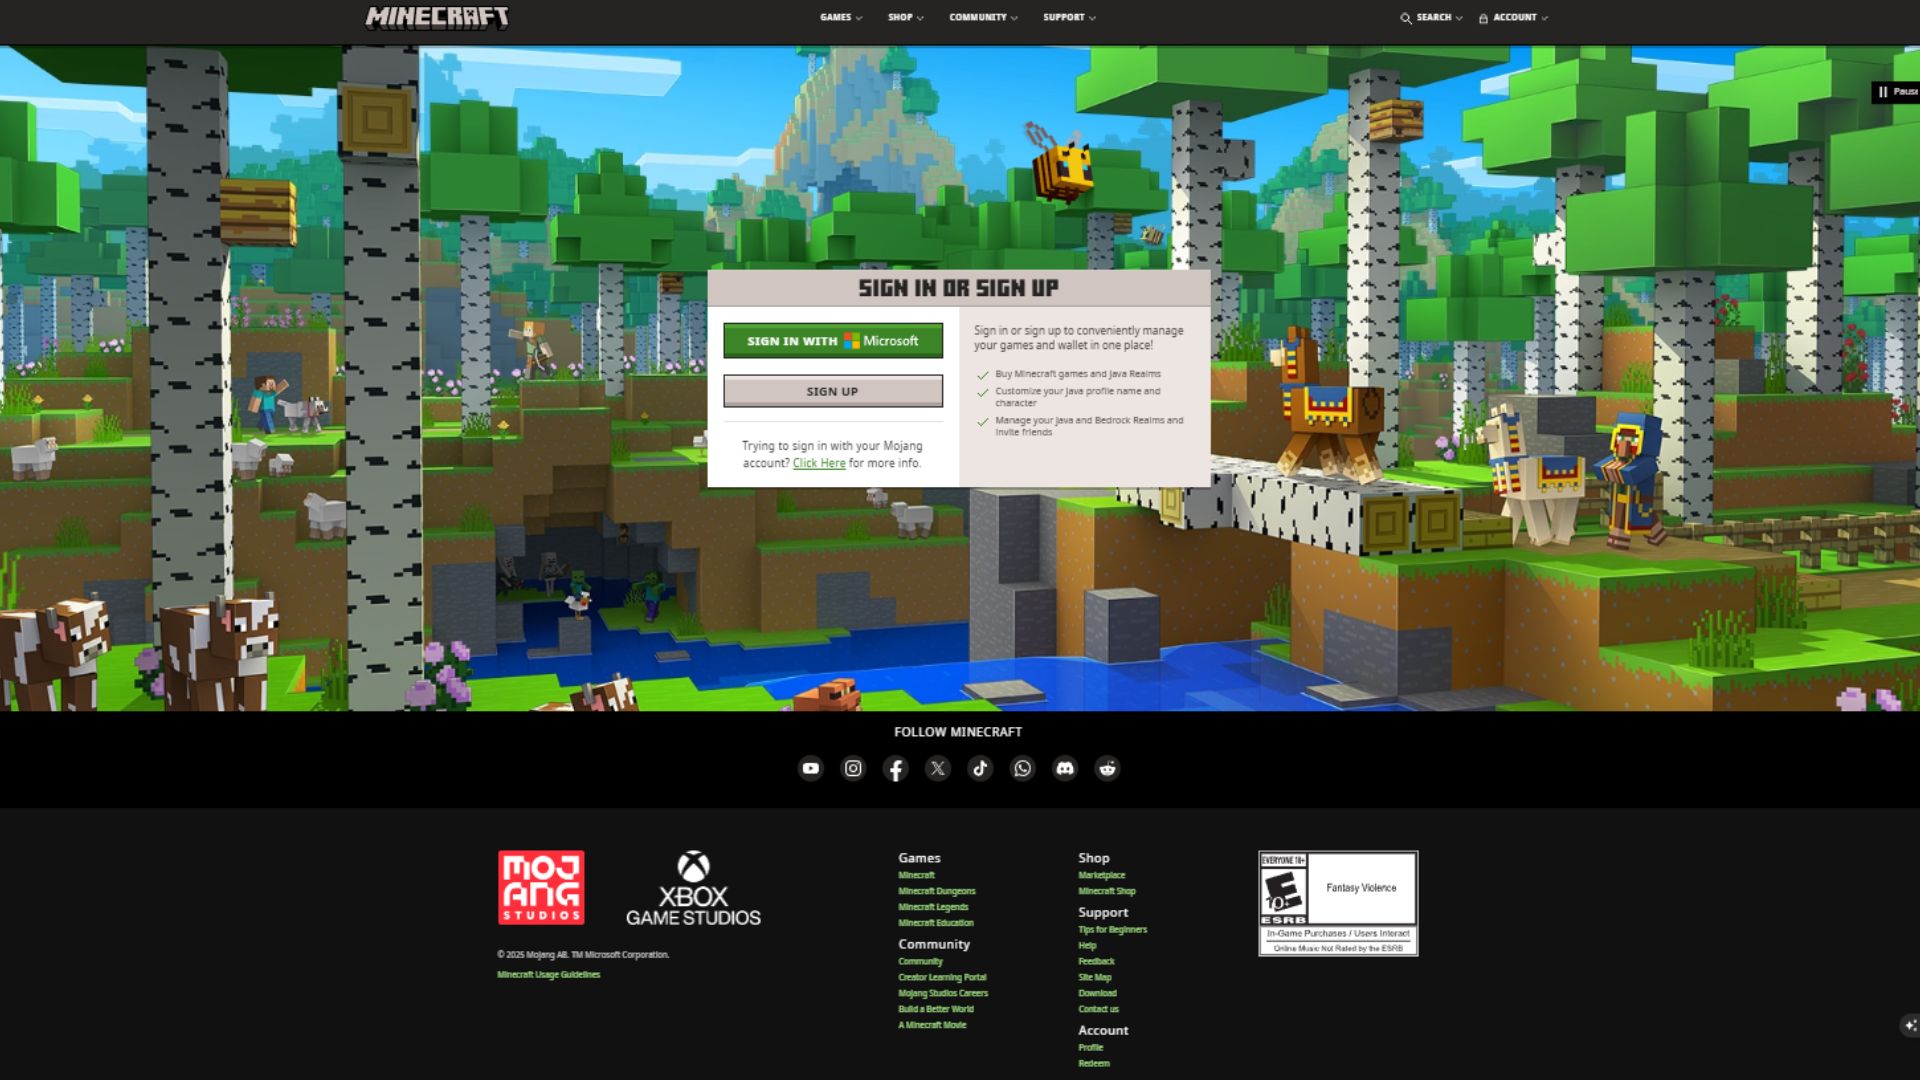Open Minecraft Usage Guidelines footer link
1920x1080 pixels.
[x=548, y=975]
